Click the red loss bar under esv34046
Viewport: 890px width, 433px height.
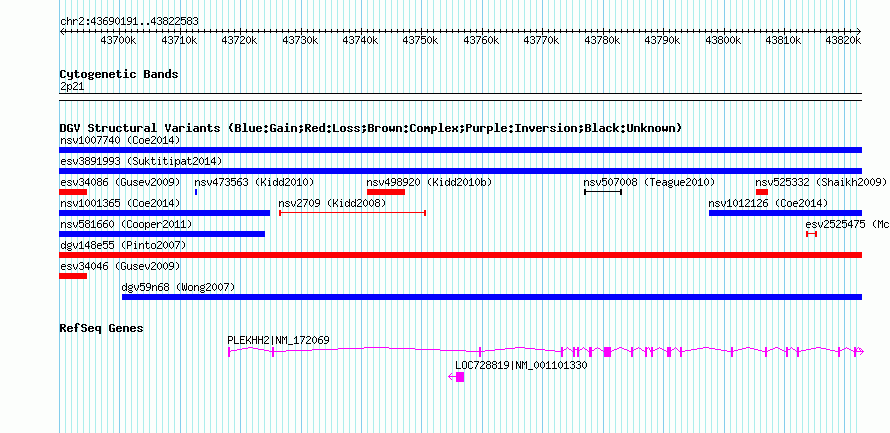(x=73, y=276)
